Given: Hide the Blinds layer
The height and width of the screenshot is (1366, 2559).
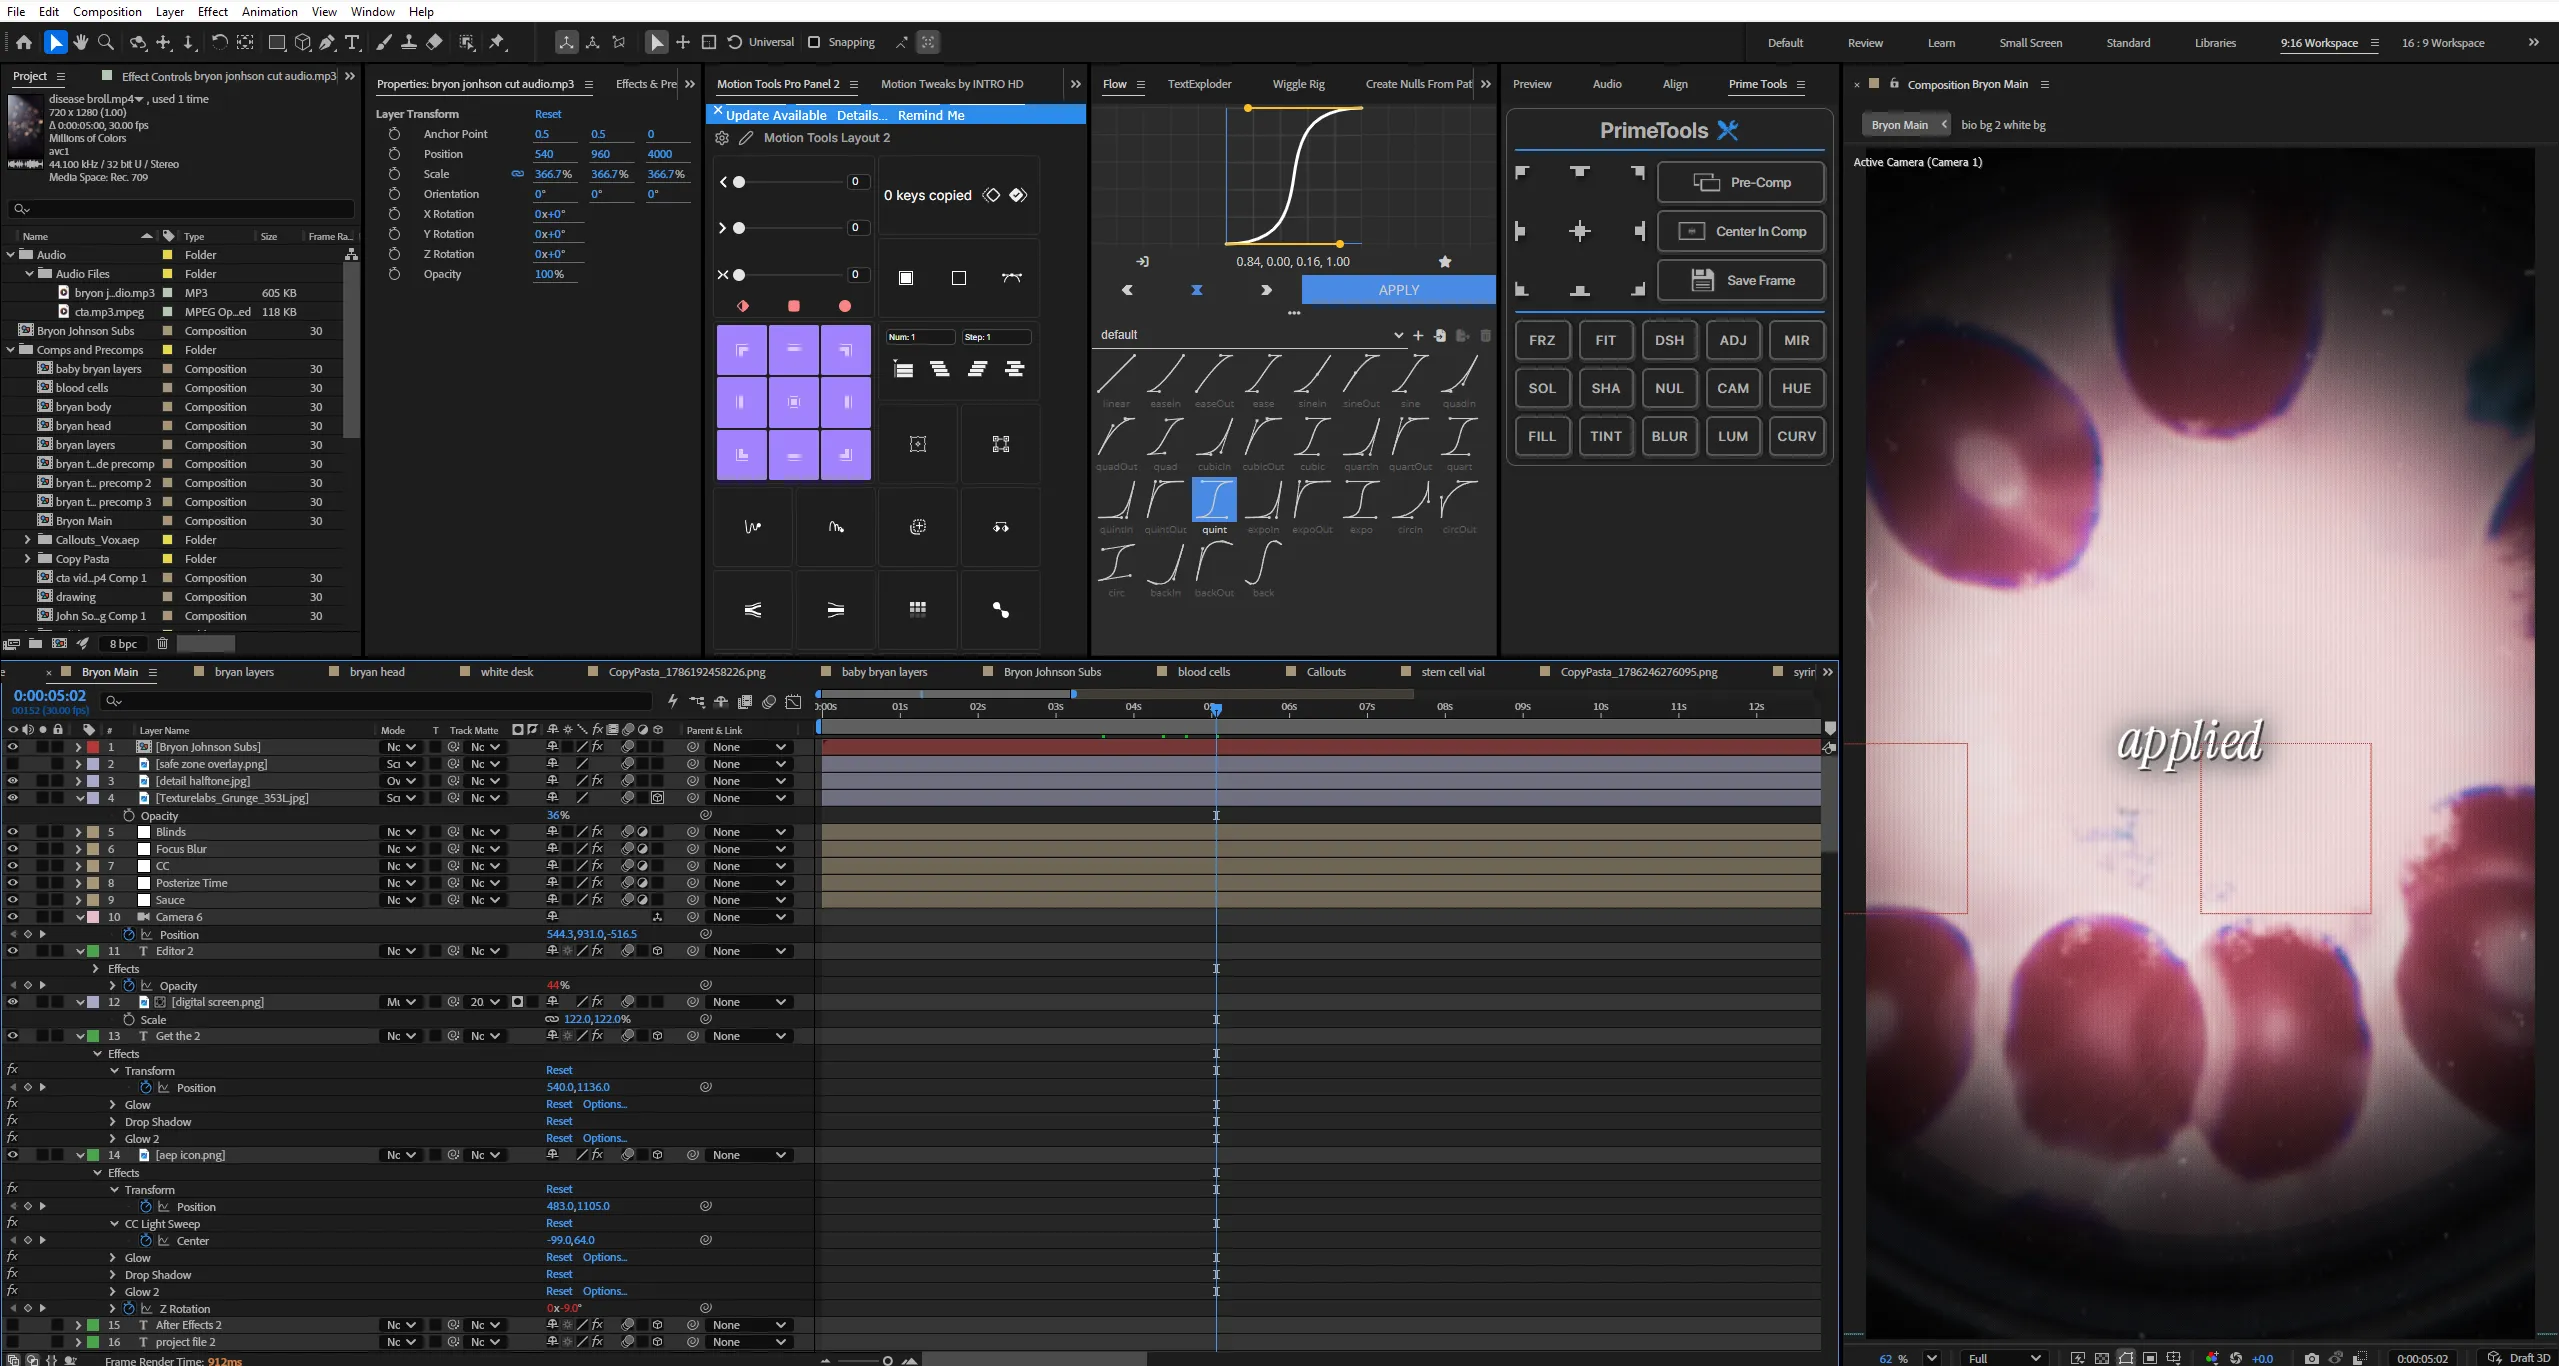Looking at the screenshot, I should [12, 832].
